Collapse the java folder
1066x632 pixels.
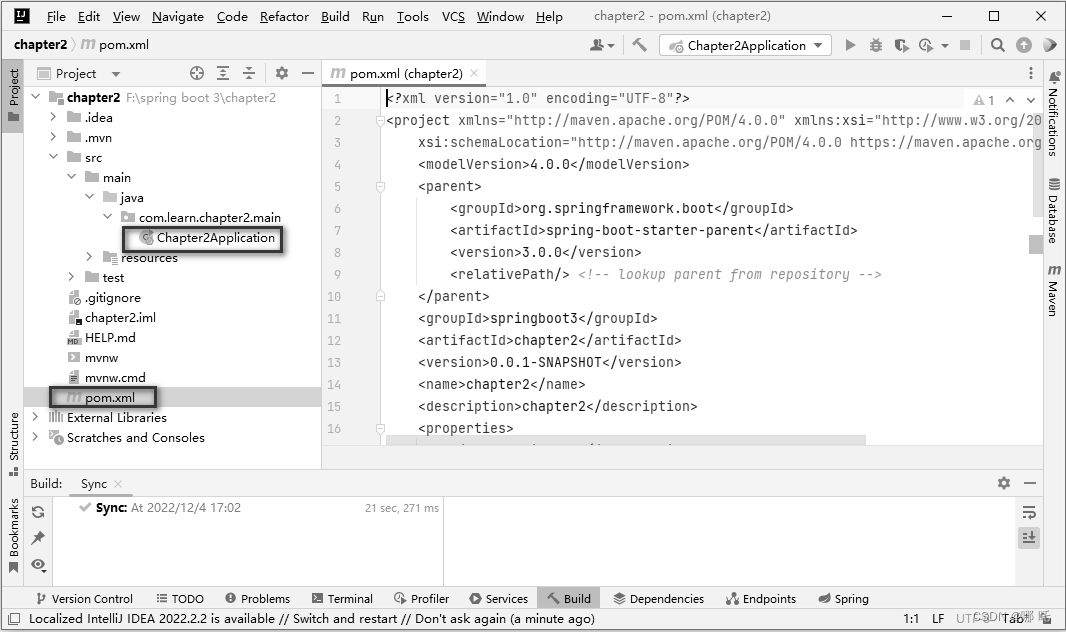[89, 197]
